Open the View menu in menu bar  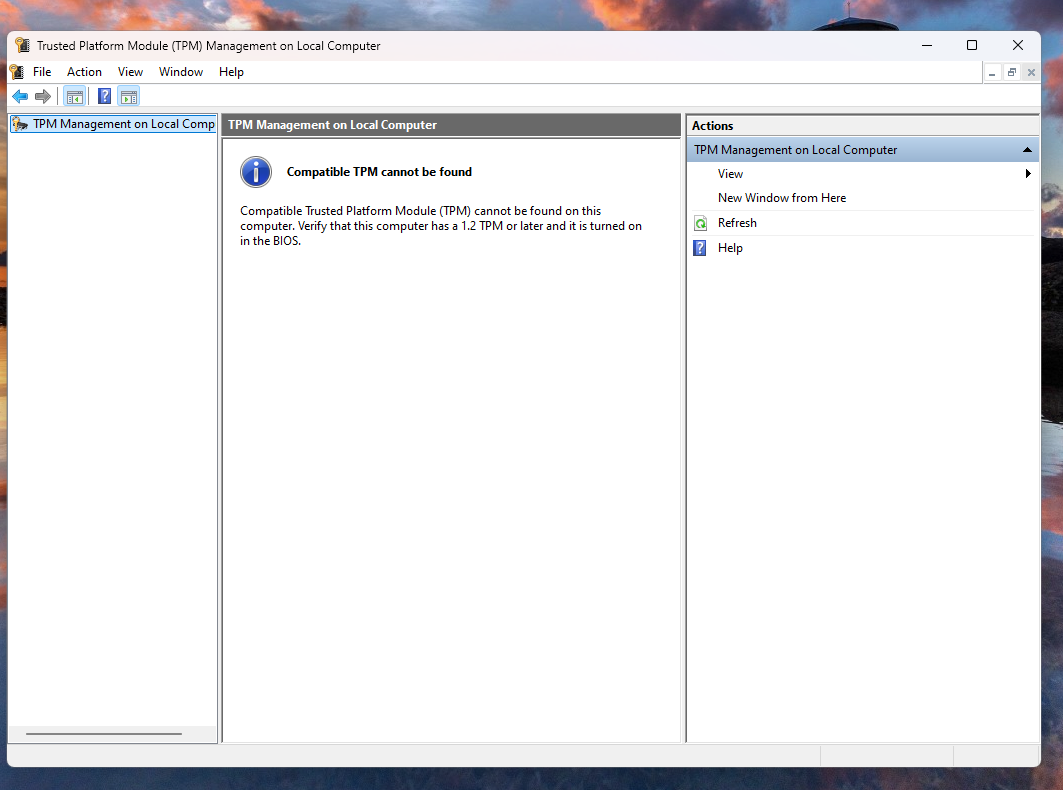coord(130,72)
